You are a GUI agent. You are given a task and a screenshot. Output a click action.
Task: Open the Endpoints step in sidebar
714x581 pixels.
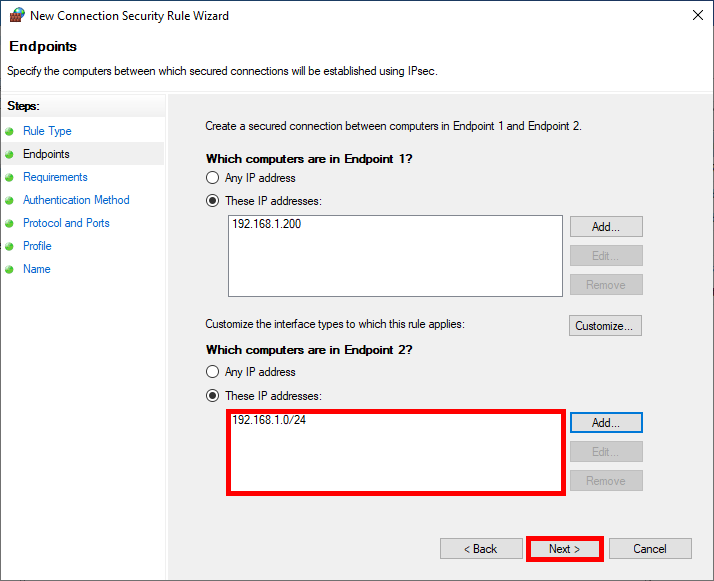click(46, 154)
